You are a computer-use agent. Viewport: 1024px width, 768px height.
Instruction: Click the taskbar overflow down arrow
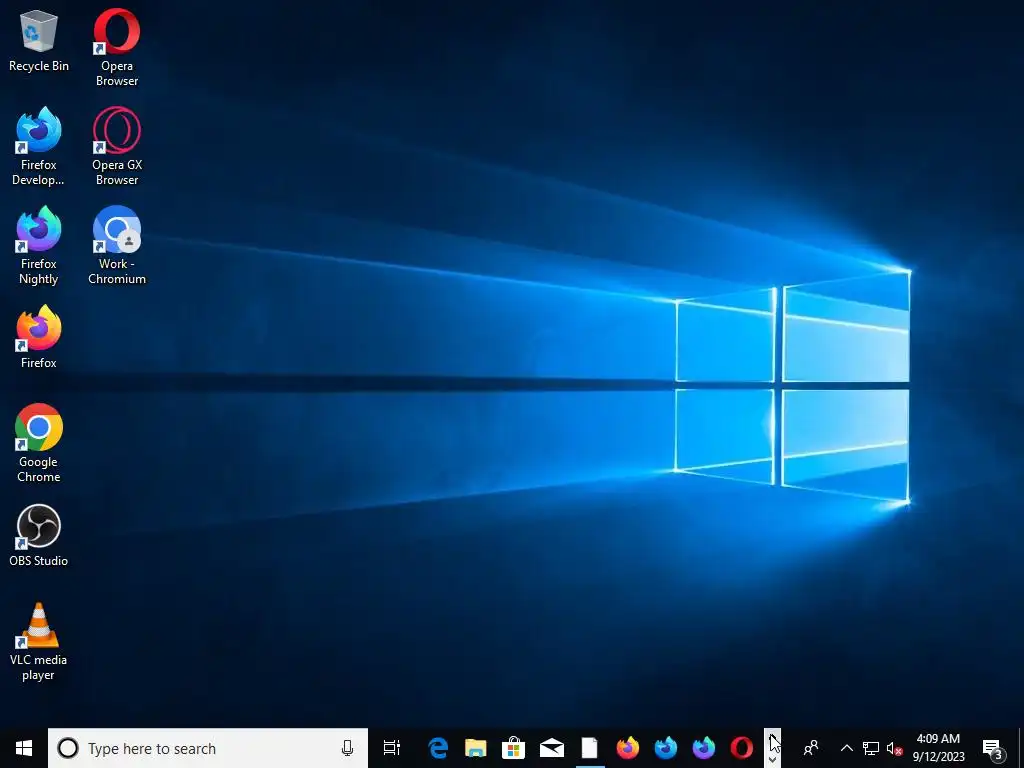[773, 759]
